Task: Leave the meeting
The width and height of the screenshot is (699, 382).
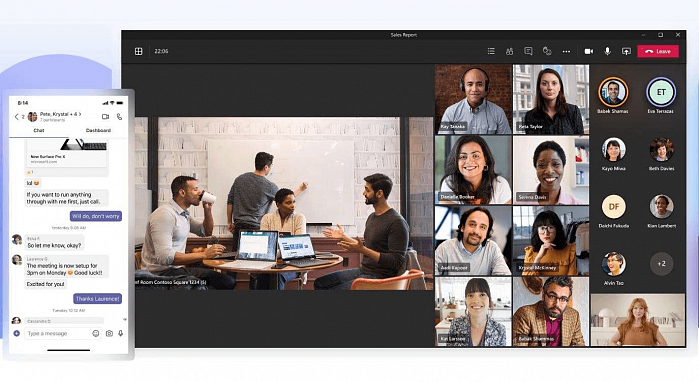Action: (x=658, y=51)
